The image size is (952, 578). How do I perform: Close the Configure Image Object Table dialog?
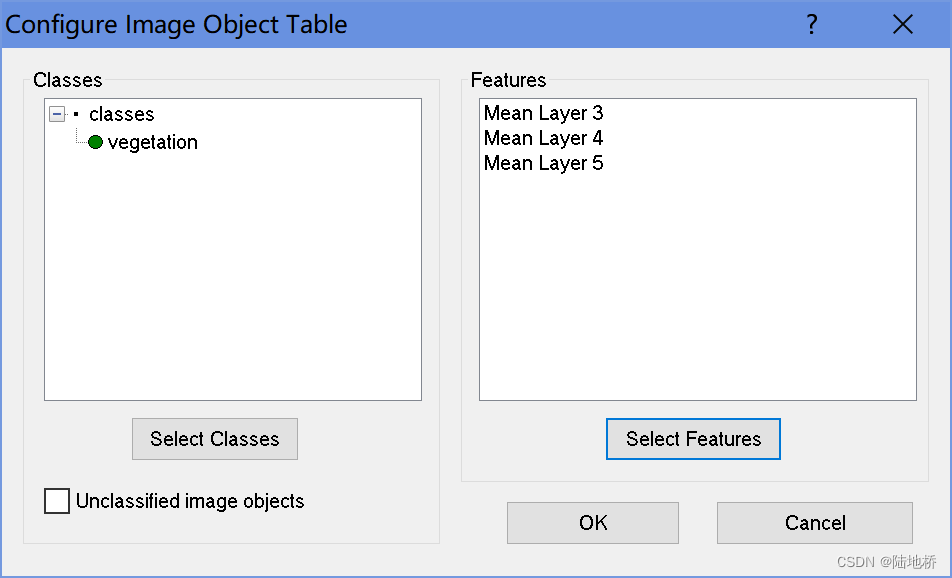point(903,24)
